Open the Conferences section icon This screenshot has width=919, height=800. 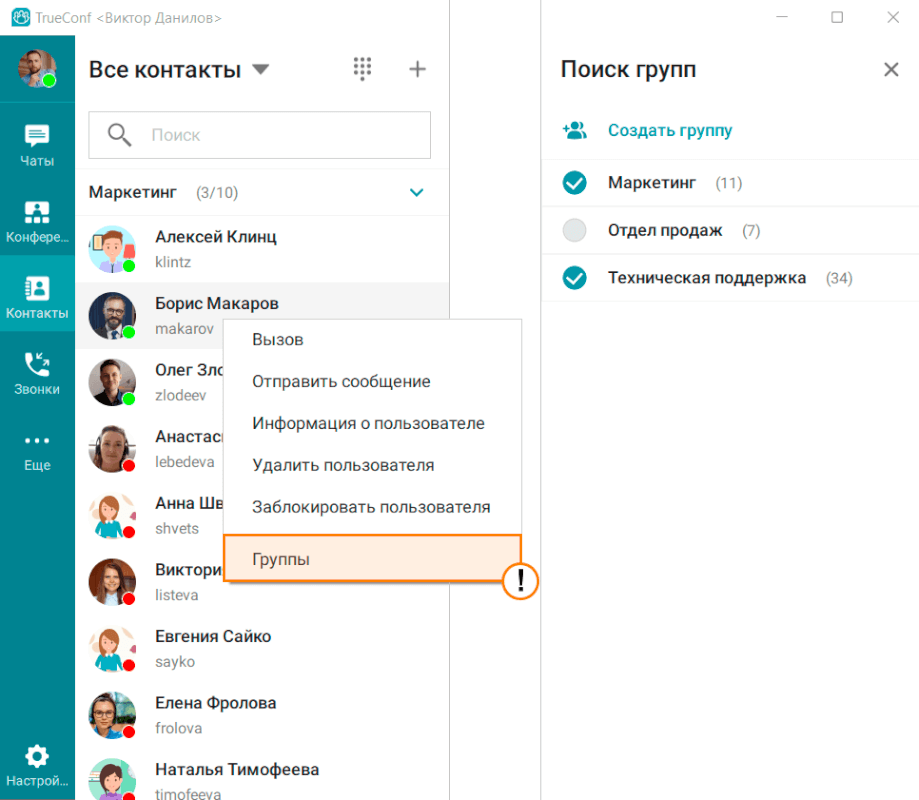[x=37, y=221]
